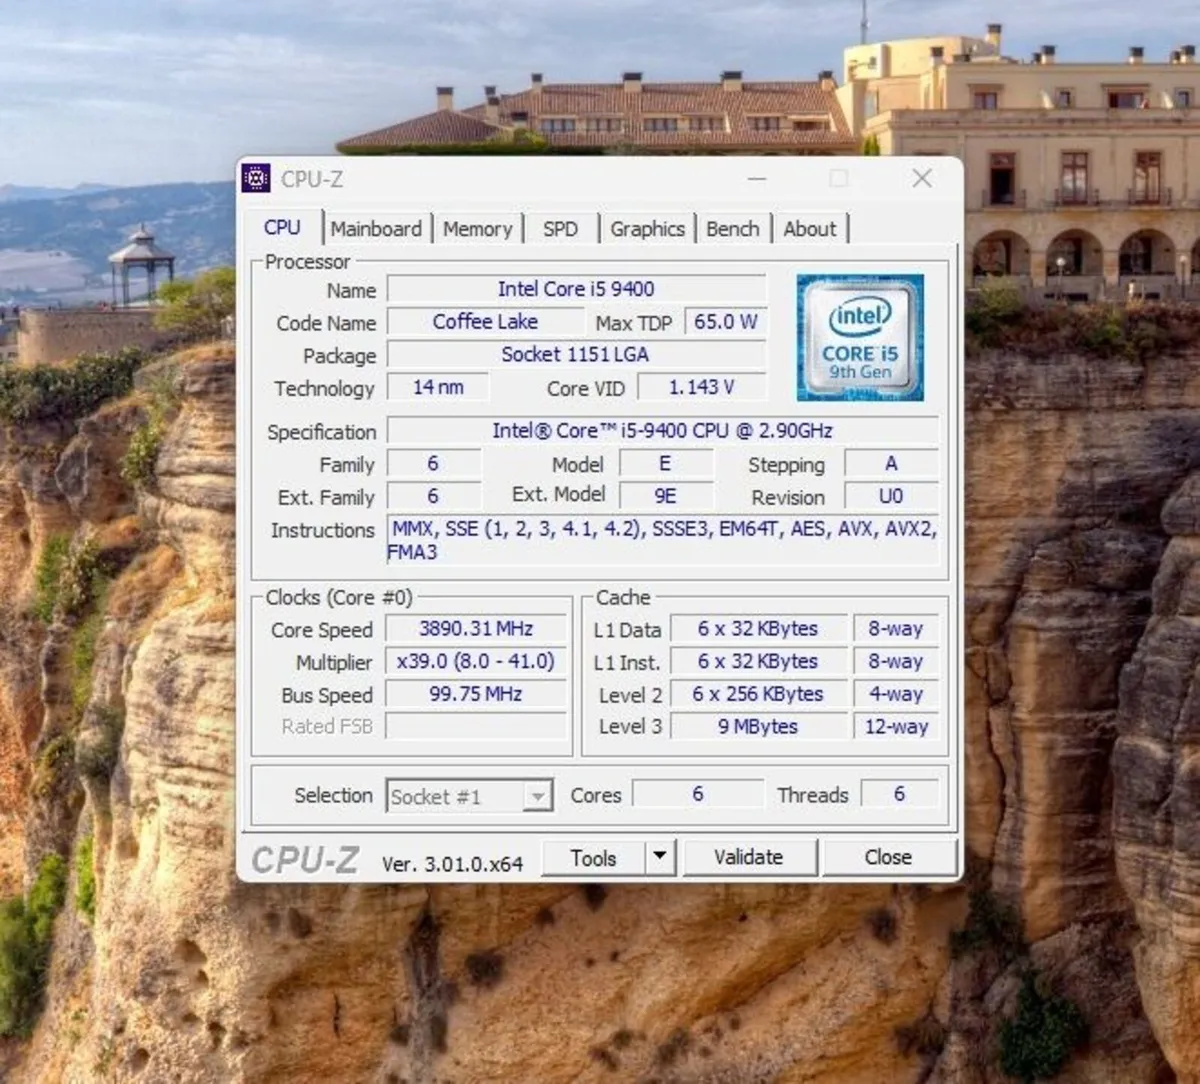The image size is (1200, 1084).
Task: Click the L1 Inst. '8-way' associativity
Action: point(896,662)
